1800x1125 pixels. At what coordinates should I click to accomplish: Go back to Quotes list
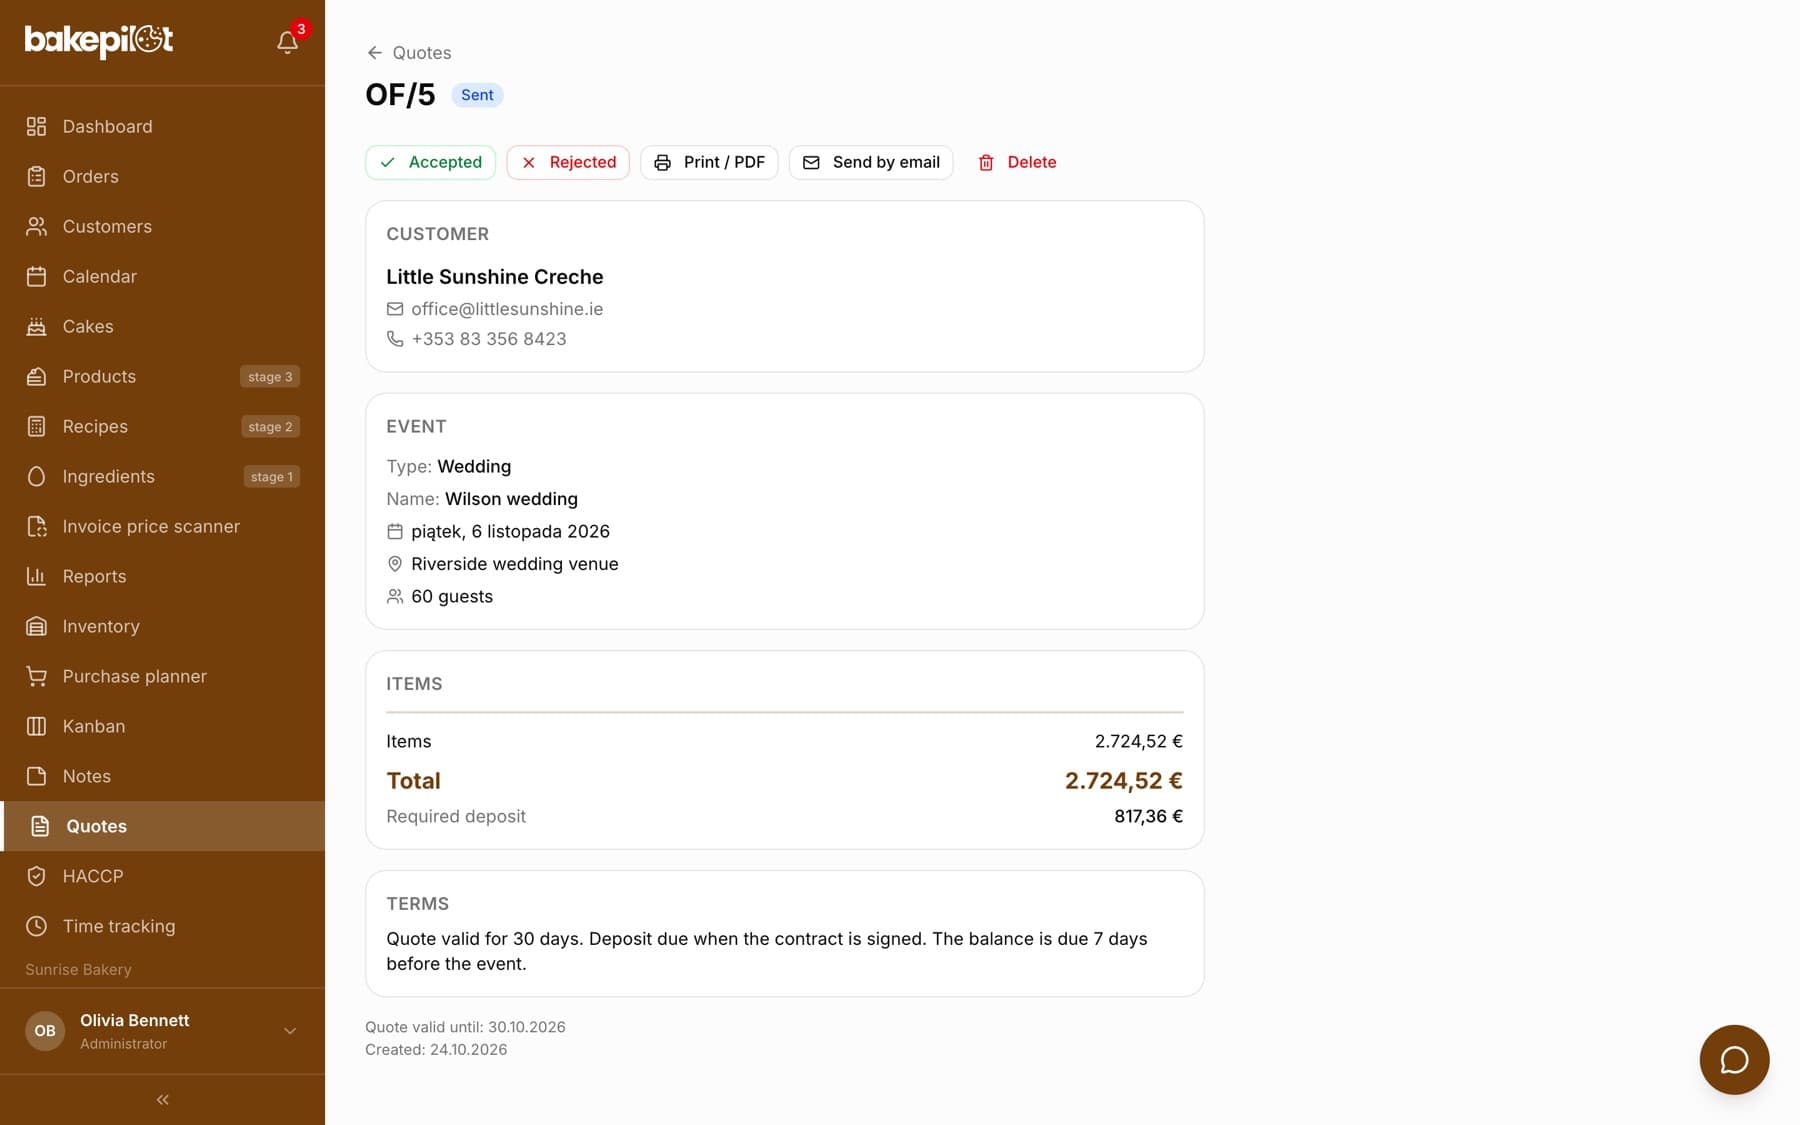409,53
